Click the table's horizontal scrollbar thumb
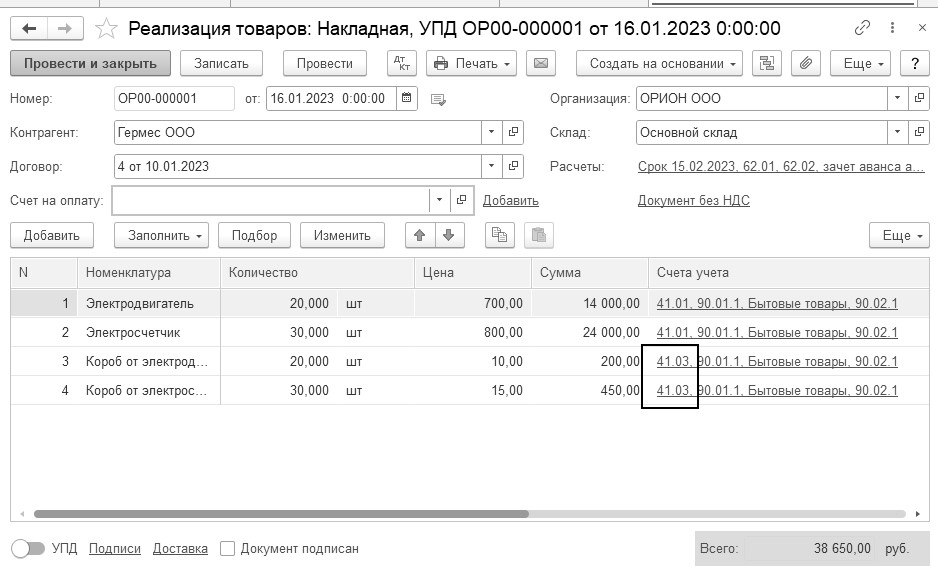The height and width of the screenshot is (567, 938). coord(281,514)
